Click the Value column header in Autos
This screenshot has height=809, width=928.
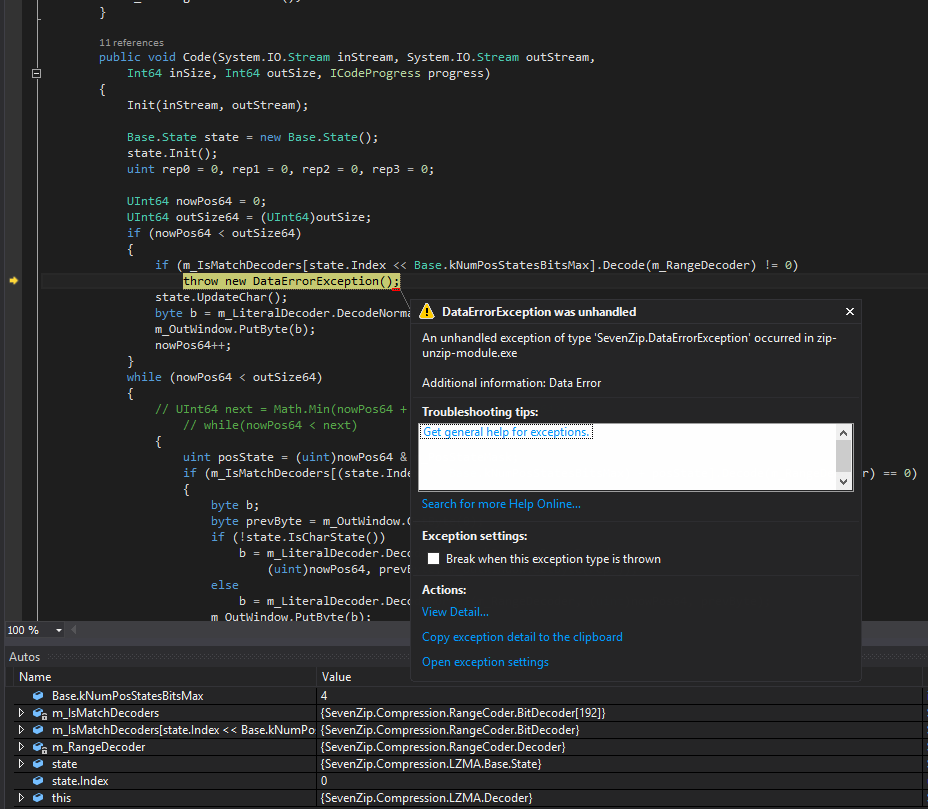click(x=337, y=677)
